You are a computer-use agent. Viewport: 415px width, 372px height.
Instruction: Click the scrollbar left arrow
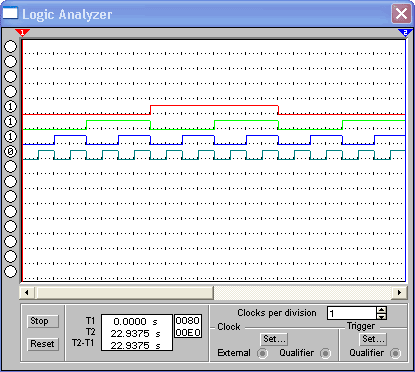[27, 293]
